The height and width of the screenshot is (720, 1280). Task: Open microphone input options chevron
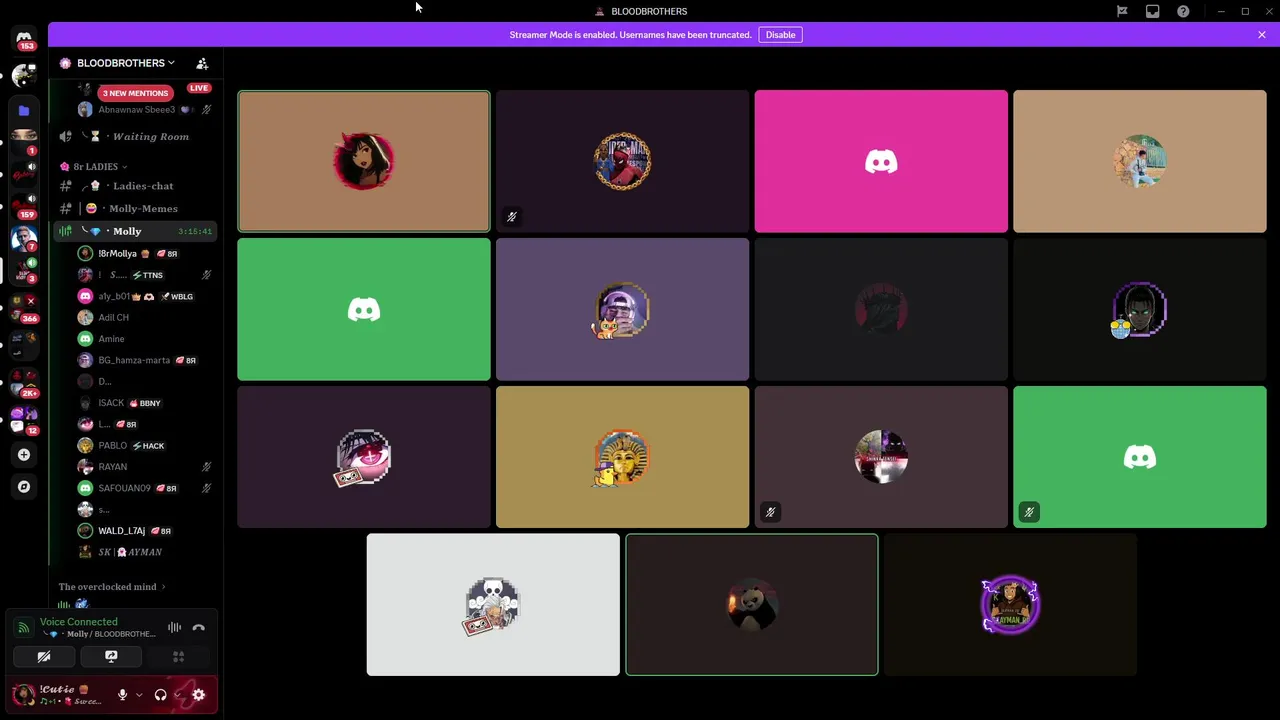(139, 695)
